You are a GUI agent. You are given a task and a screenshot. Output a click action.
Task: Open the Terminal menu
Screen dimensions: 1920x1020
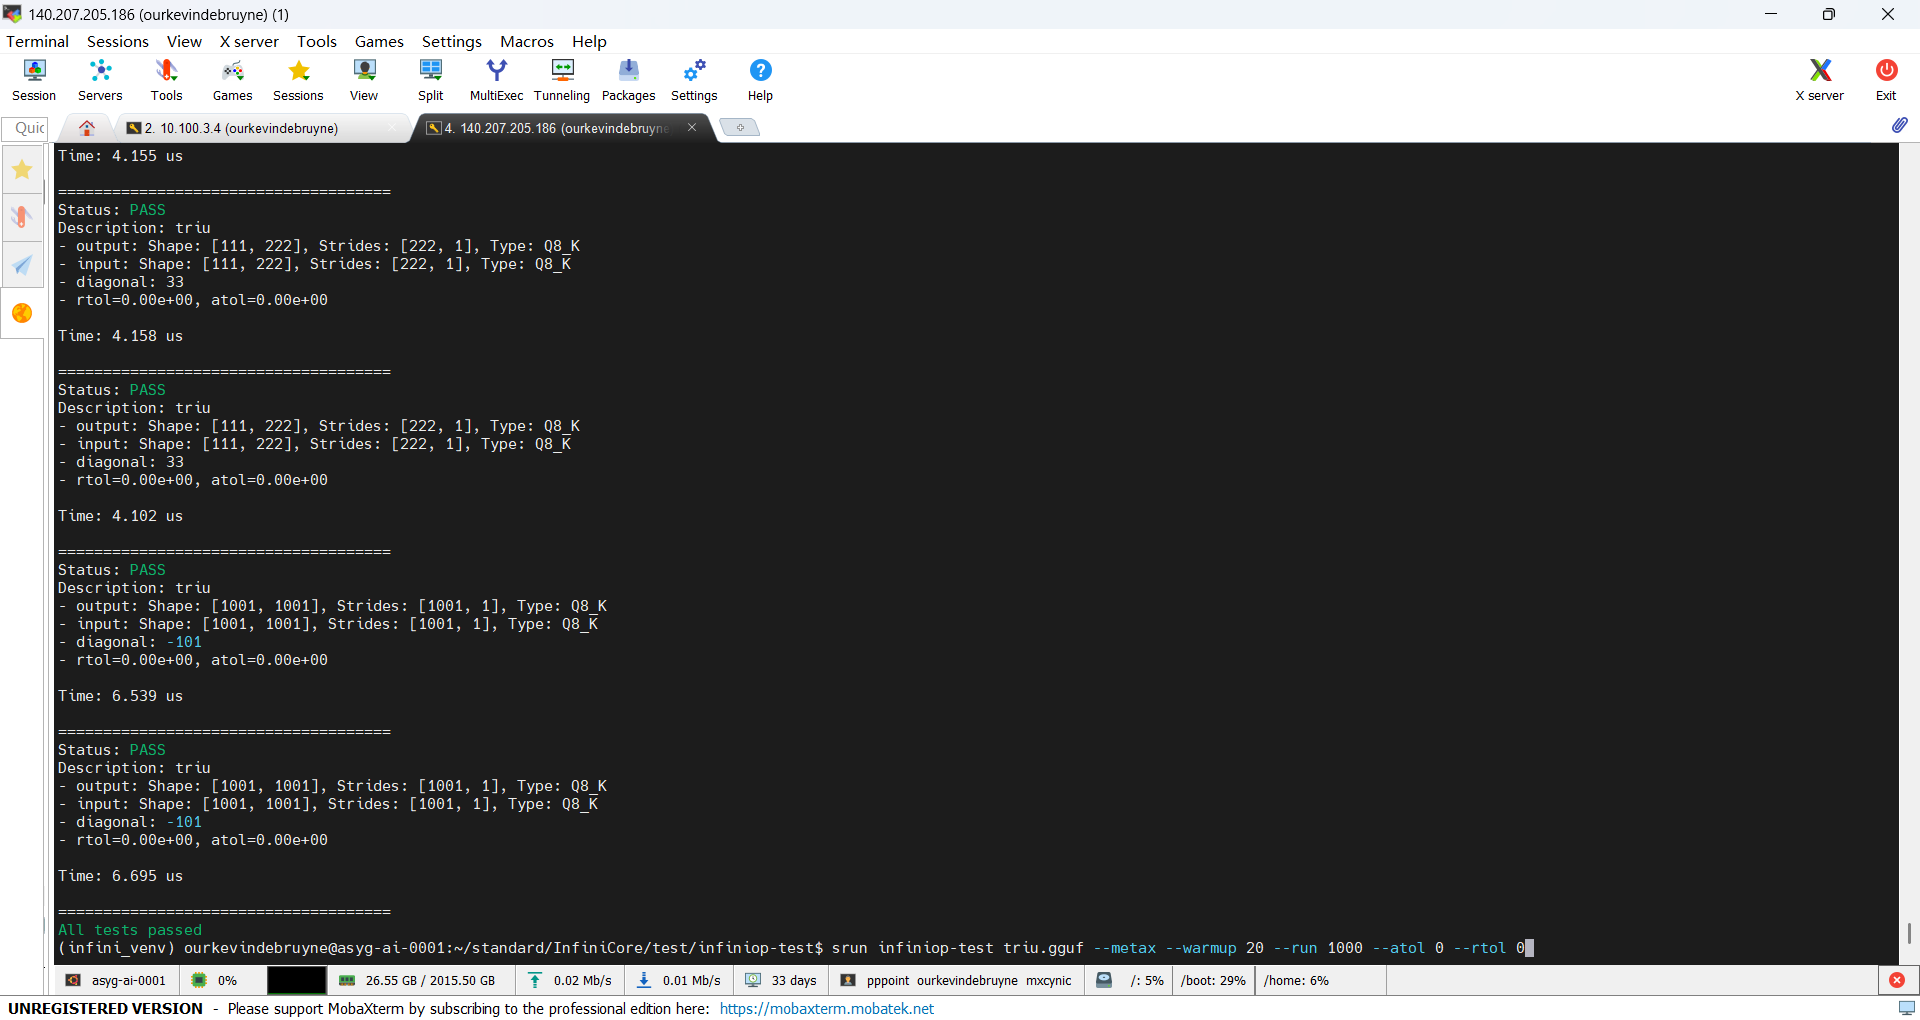[x=37, y=41]
